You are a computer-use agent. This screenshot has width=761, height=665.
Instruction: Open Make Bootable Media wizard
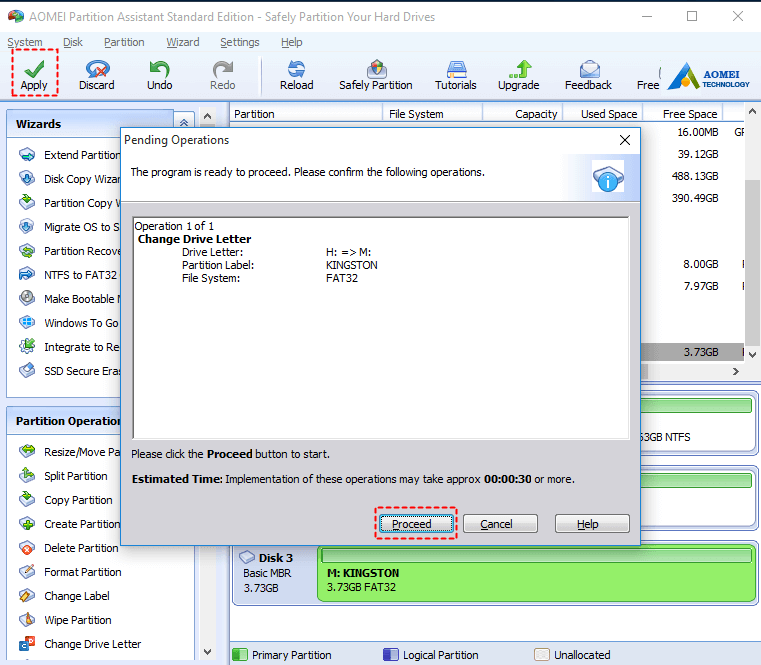pos(69,299)
